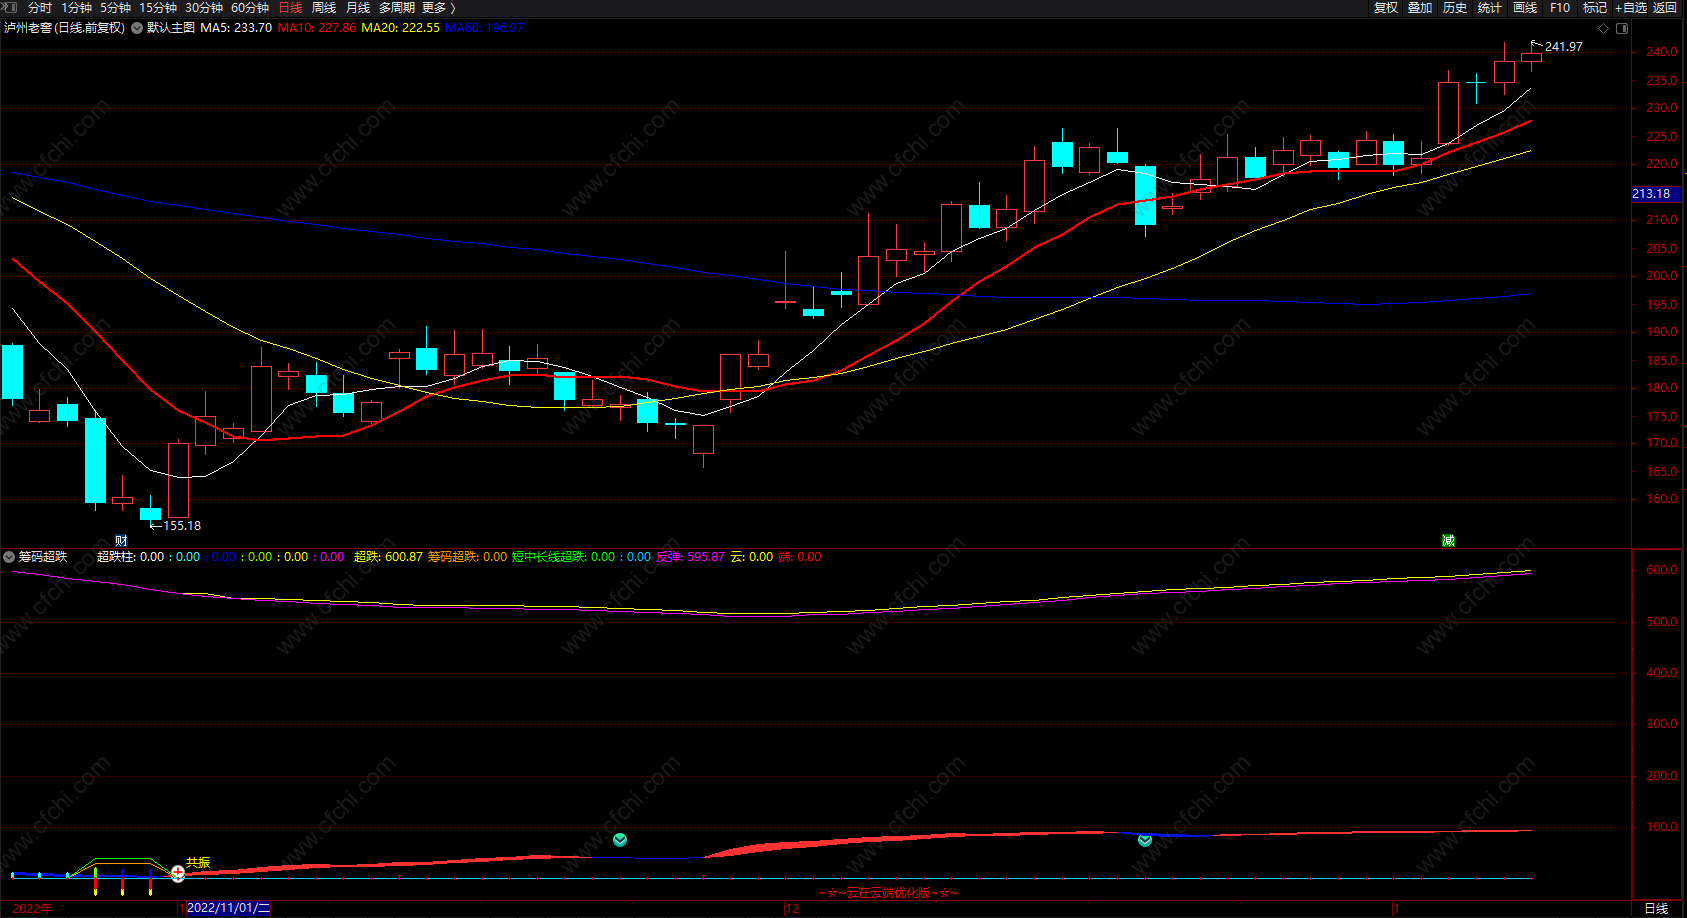The height and width of the screenshot is (918, 1687).
Task: Expand the 更多 periods menu
Action: click(x=438, y=8)
